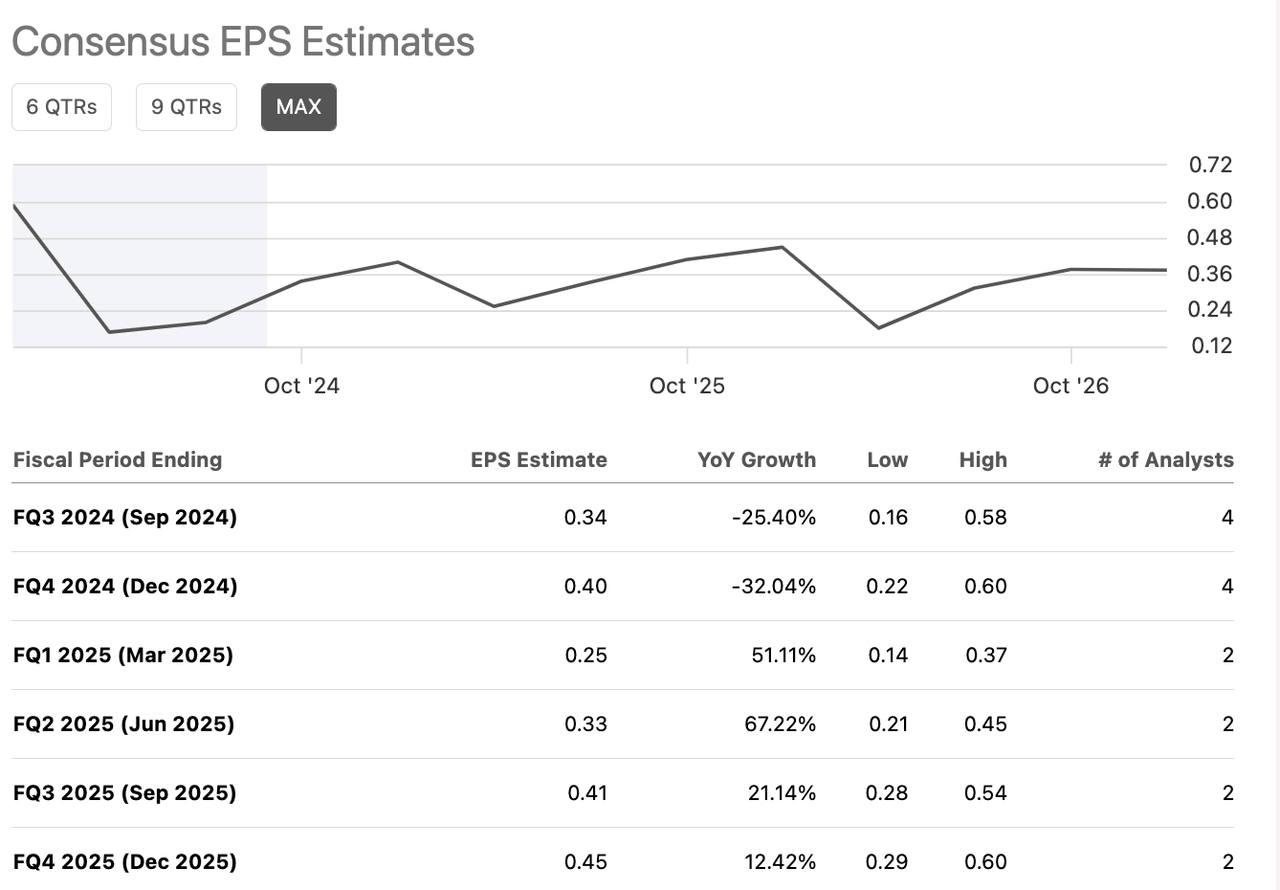Select the FQ3 2024 (Sep 2024) row

[x=125, y=517]
